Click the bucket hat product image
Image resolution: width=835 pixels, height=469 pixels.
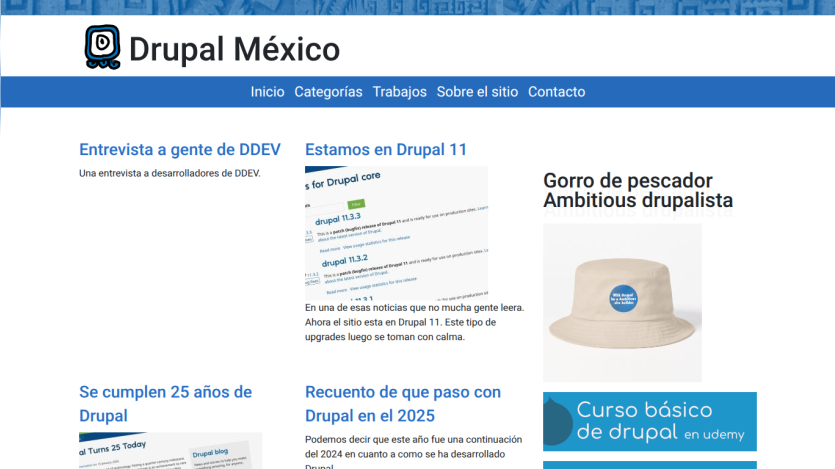(x=623, y=303)
